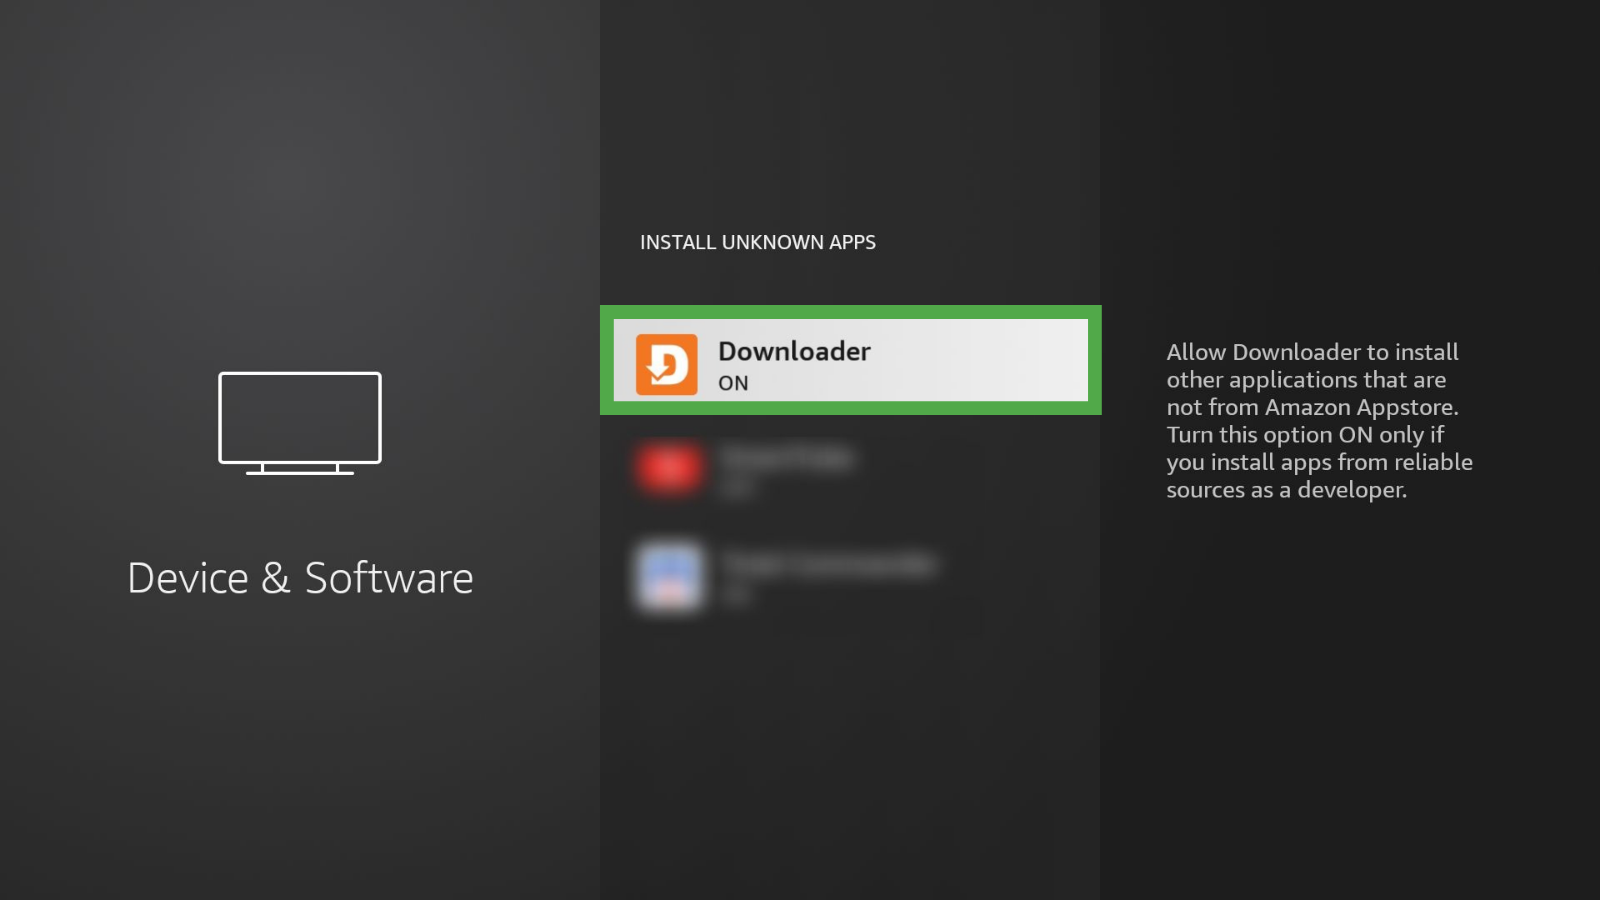This screenshot has height=900, width=1600.
Task: Click the 'INSTALL UNKNOWN APPS' heading
Action: tap(758, 242)
